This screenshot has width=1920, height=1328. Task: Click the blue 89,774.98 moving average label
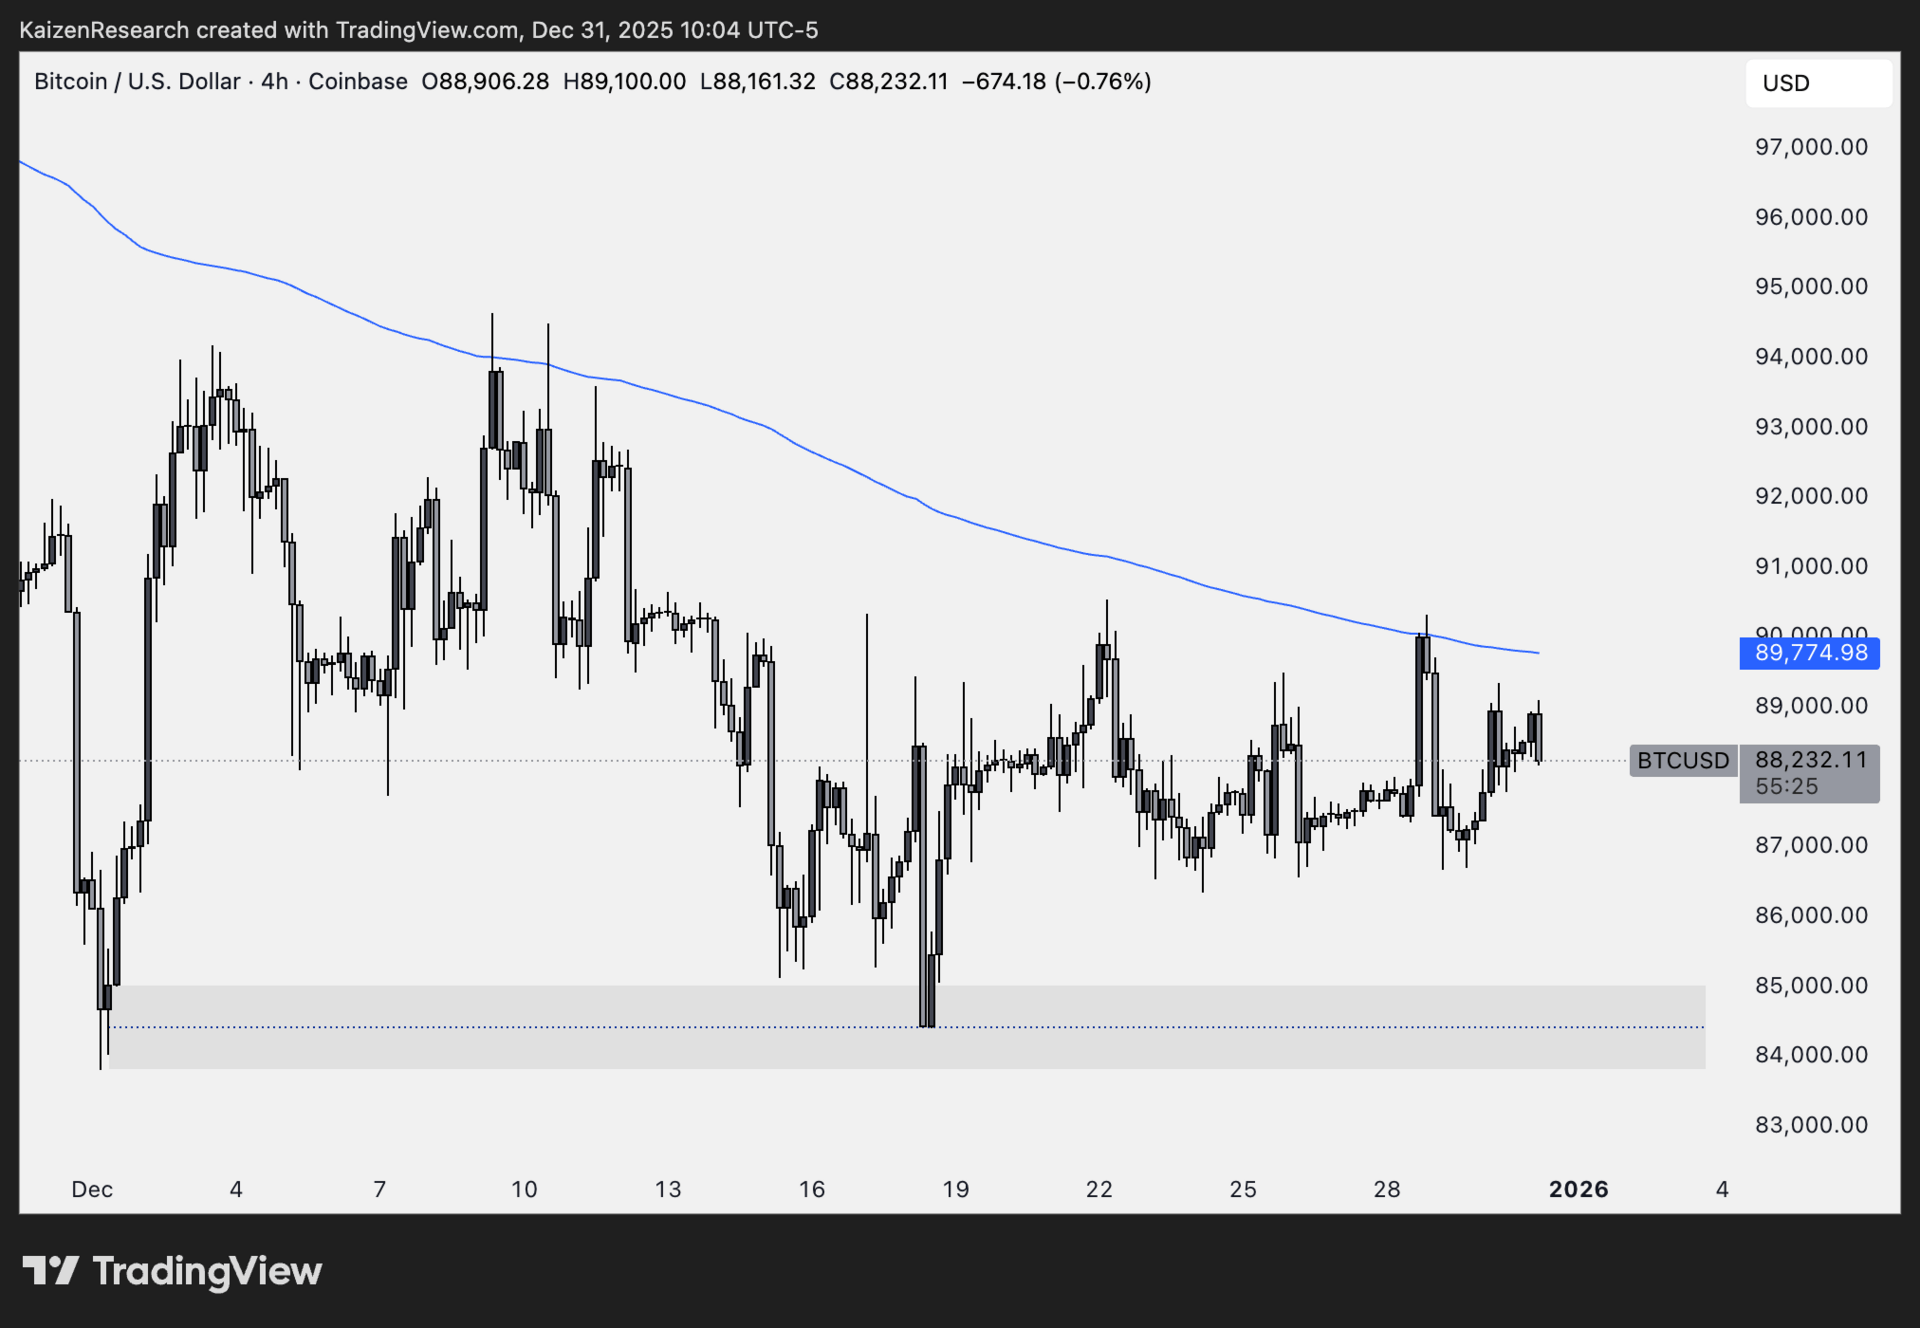1809,653
